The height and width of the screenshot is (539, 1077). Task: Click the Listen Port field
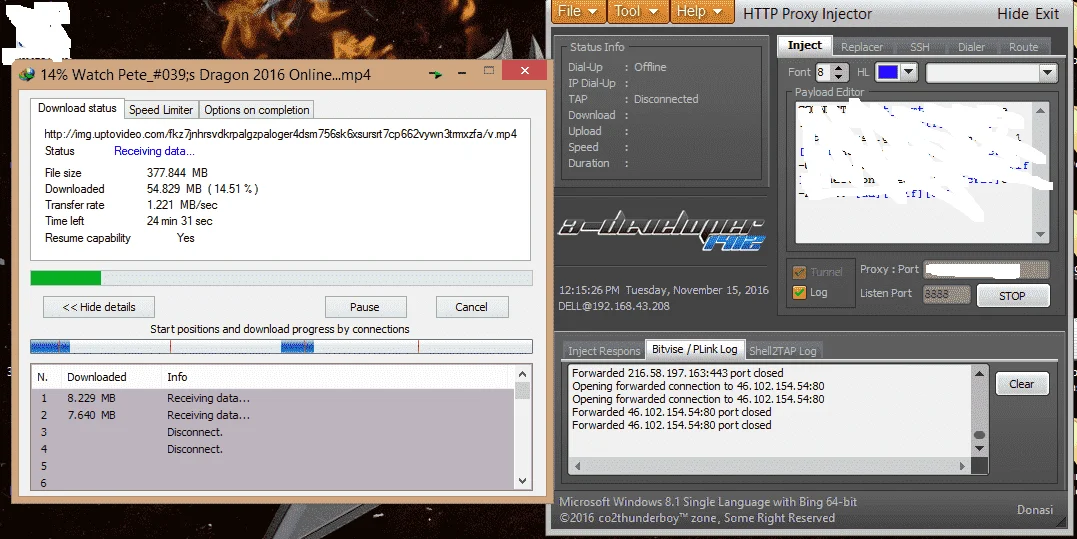(x=946, y=294)
